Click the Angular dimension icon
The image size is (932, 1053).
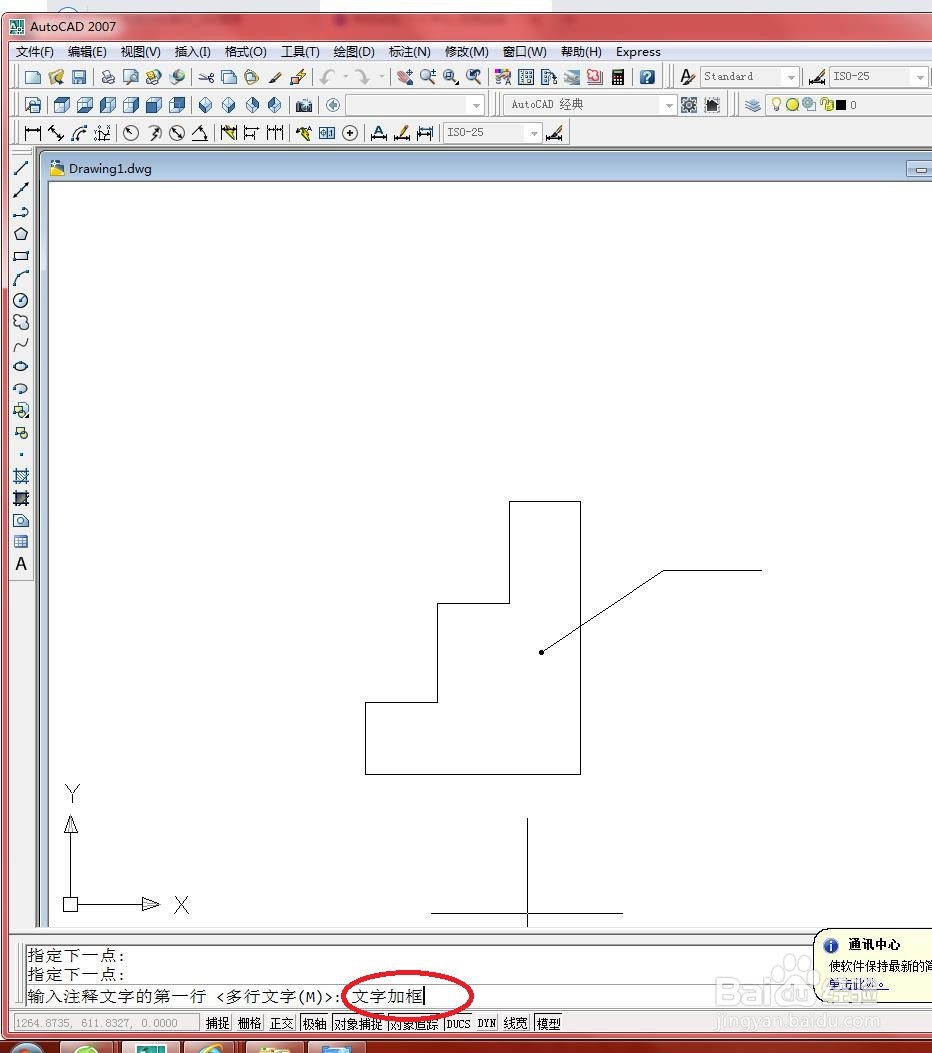click(x=199, y=133)
